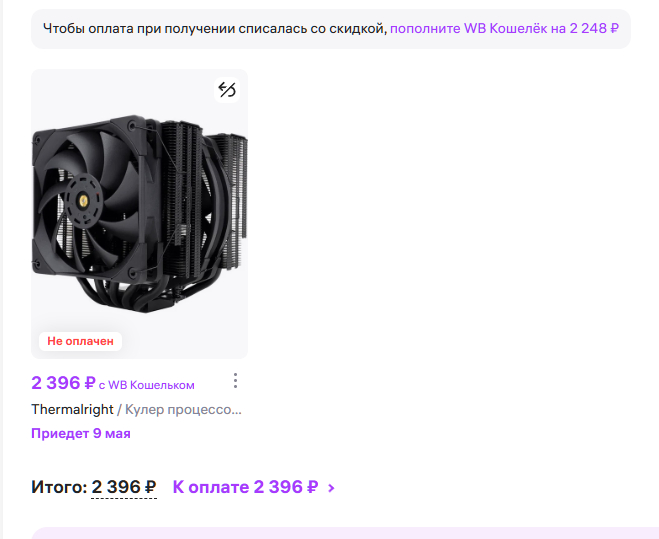The width and height of the screenshot is (659, 539).
Task: Click the text Чтобы оплата при получении списалась со скидкой
Action: [x=215, y=29]
